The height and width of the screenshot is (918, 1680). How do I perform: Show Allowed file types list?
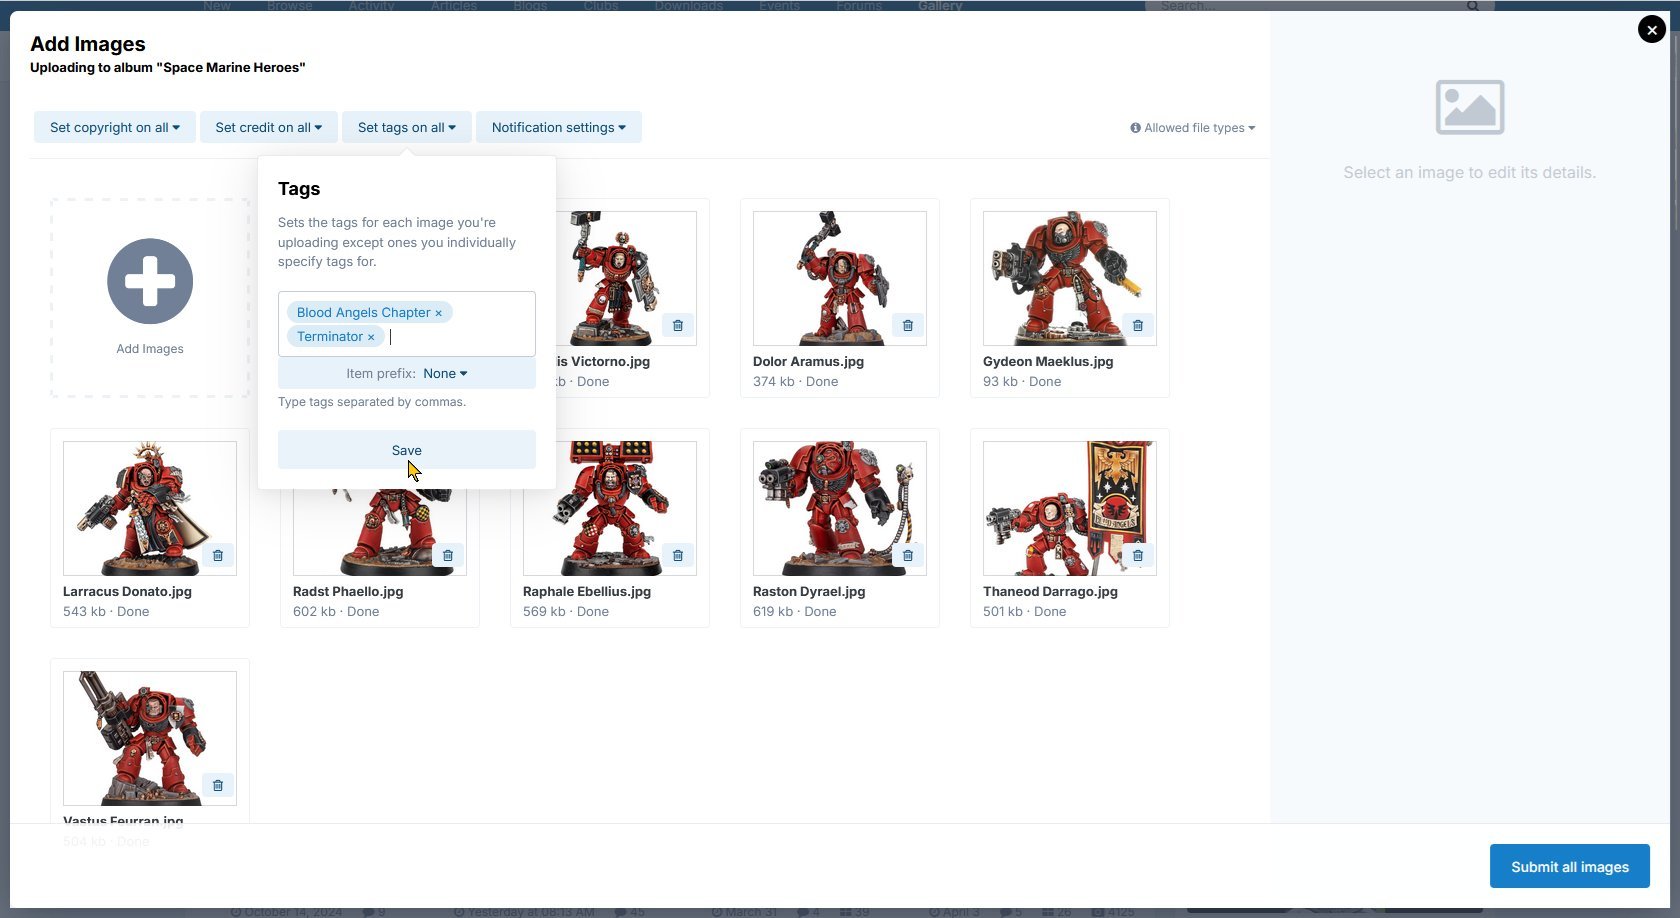[1193, 128]
